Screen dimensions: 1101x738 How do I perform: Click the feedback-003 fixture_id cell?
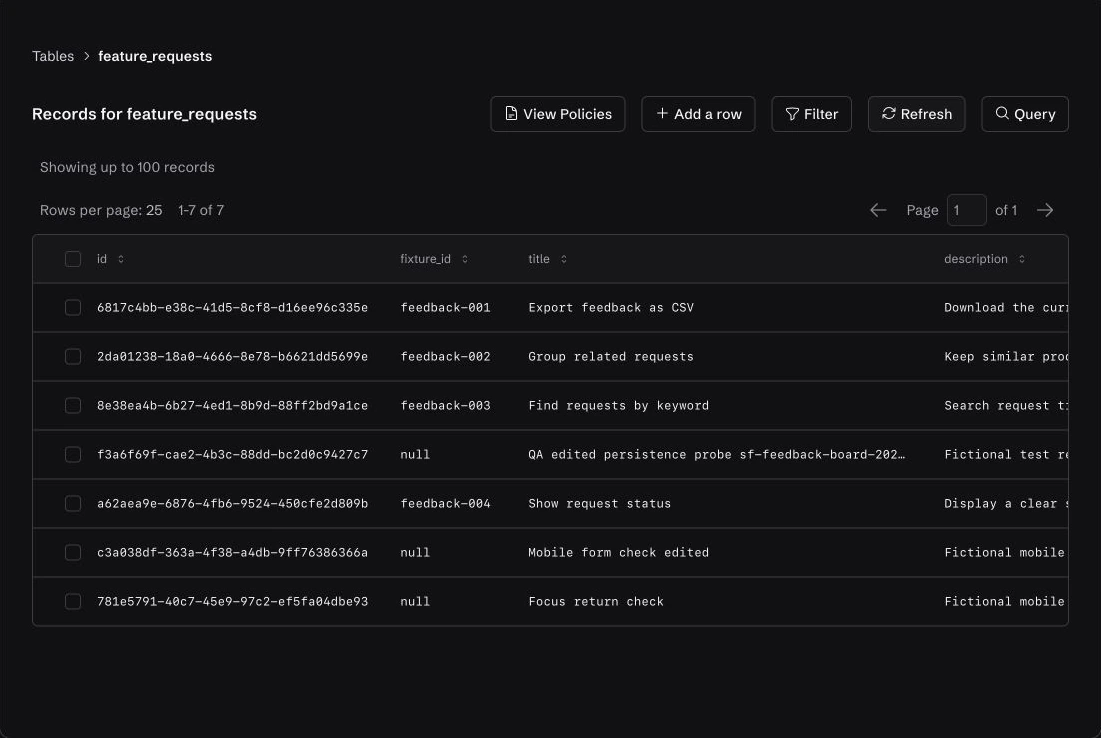click(445, 406)
